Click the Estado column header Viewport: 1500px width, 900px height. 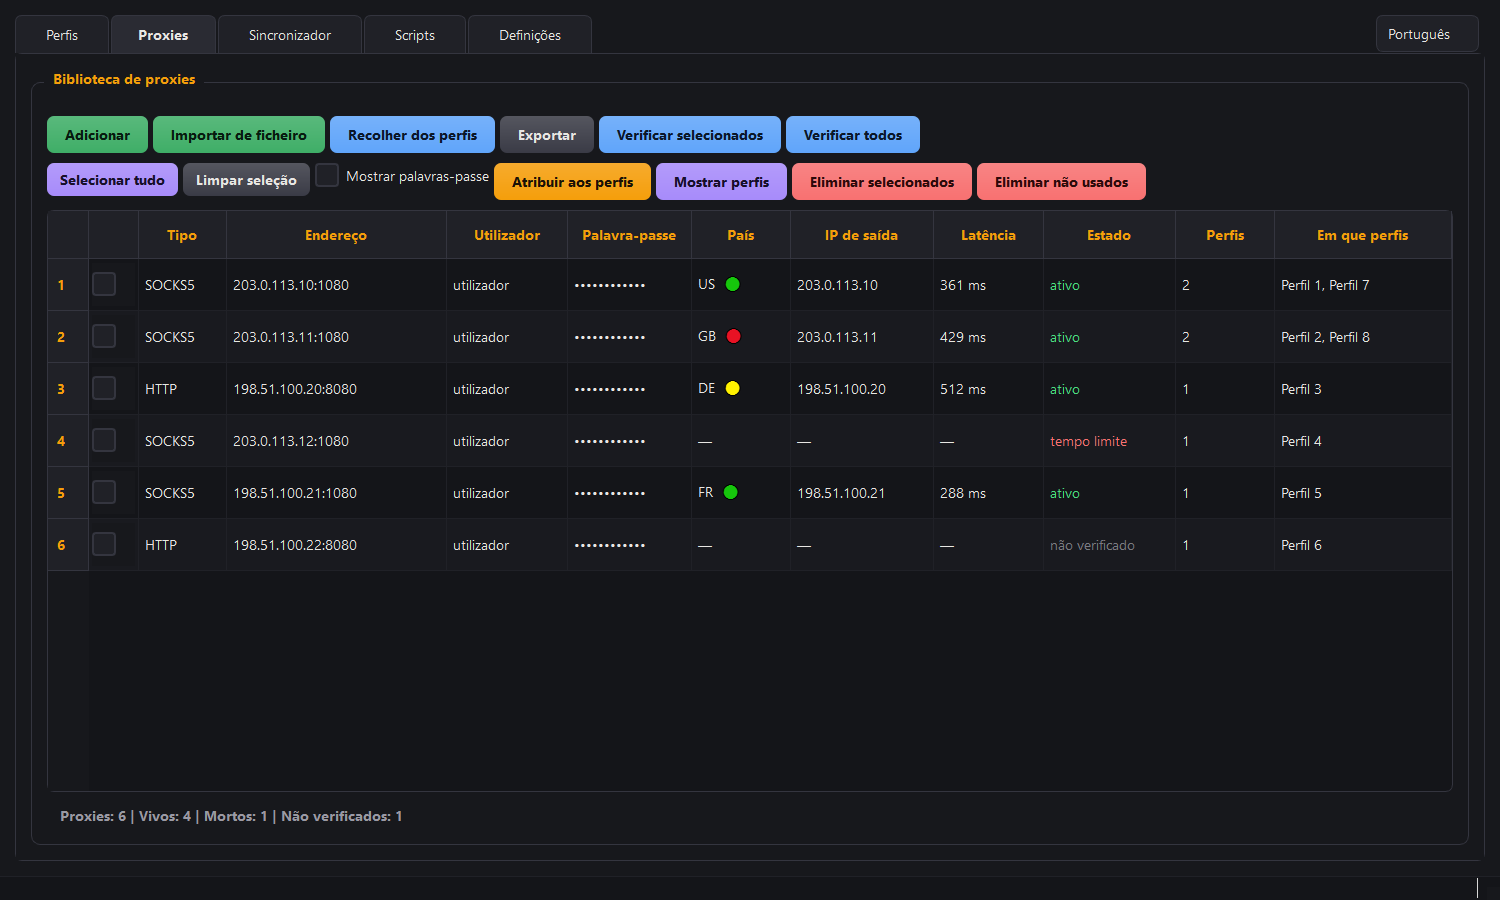point(1109,235)
